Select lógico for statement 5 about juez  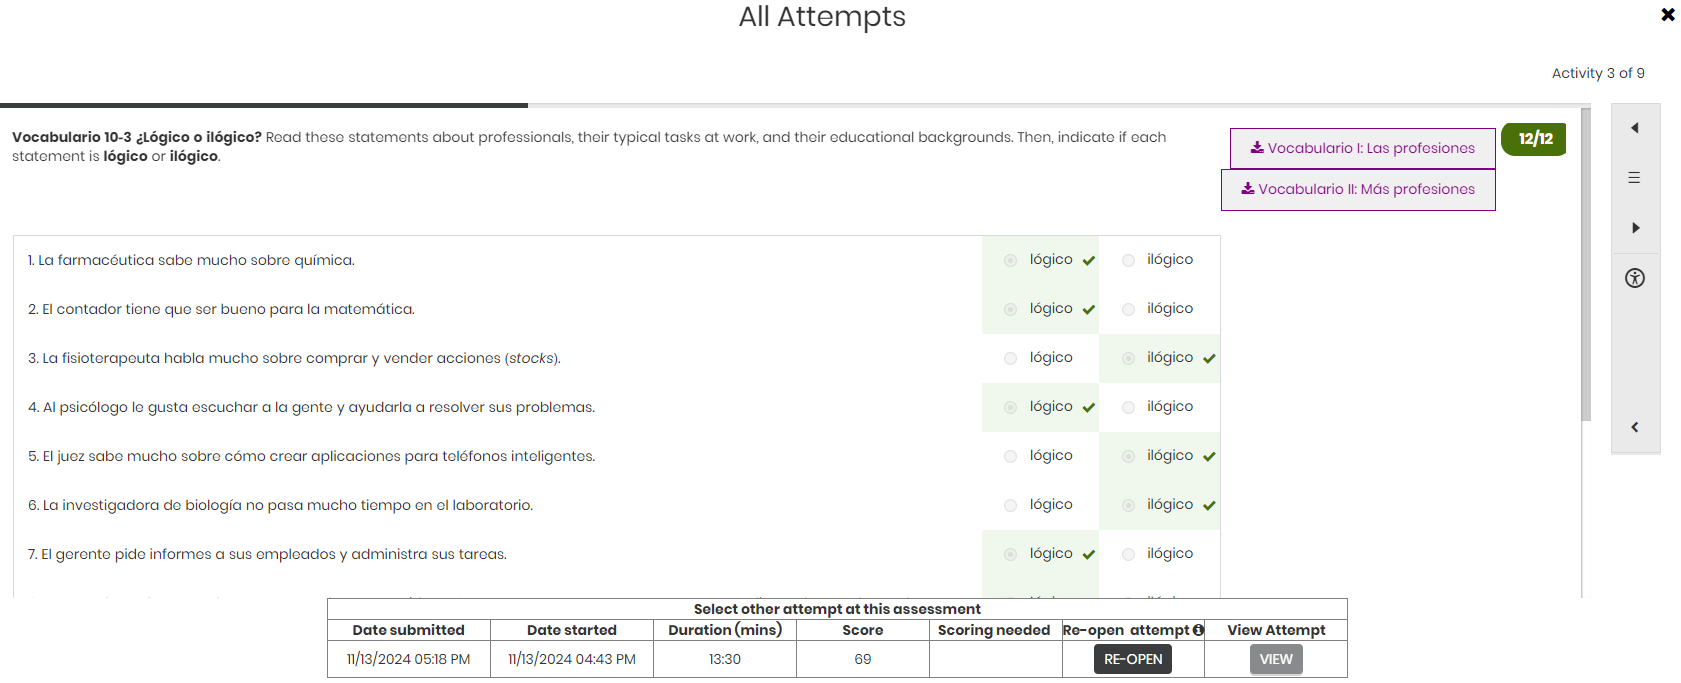1010,457
